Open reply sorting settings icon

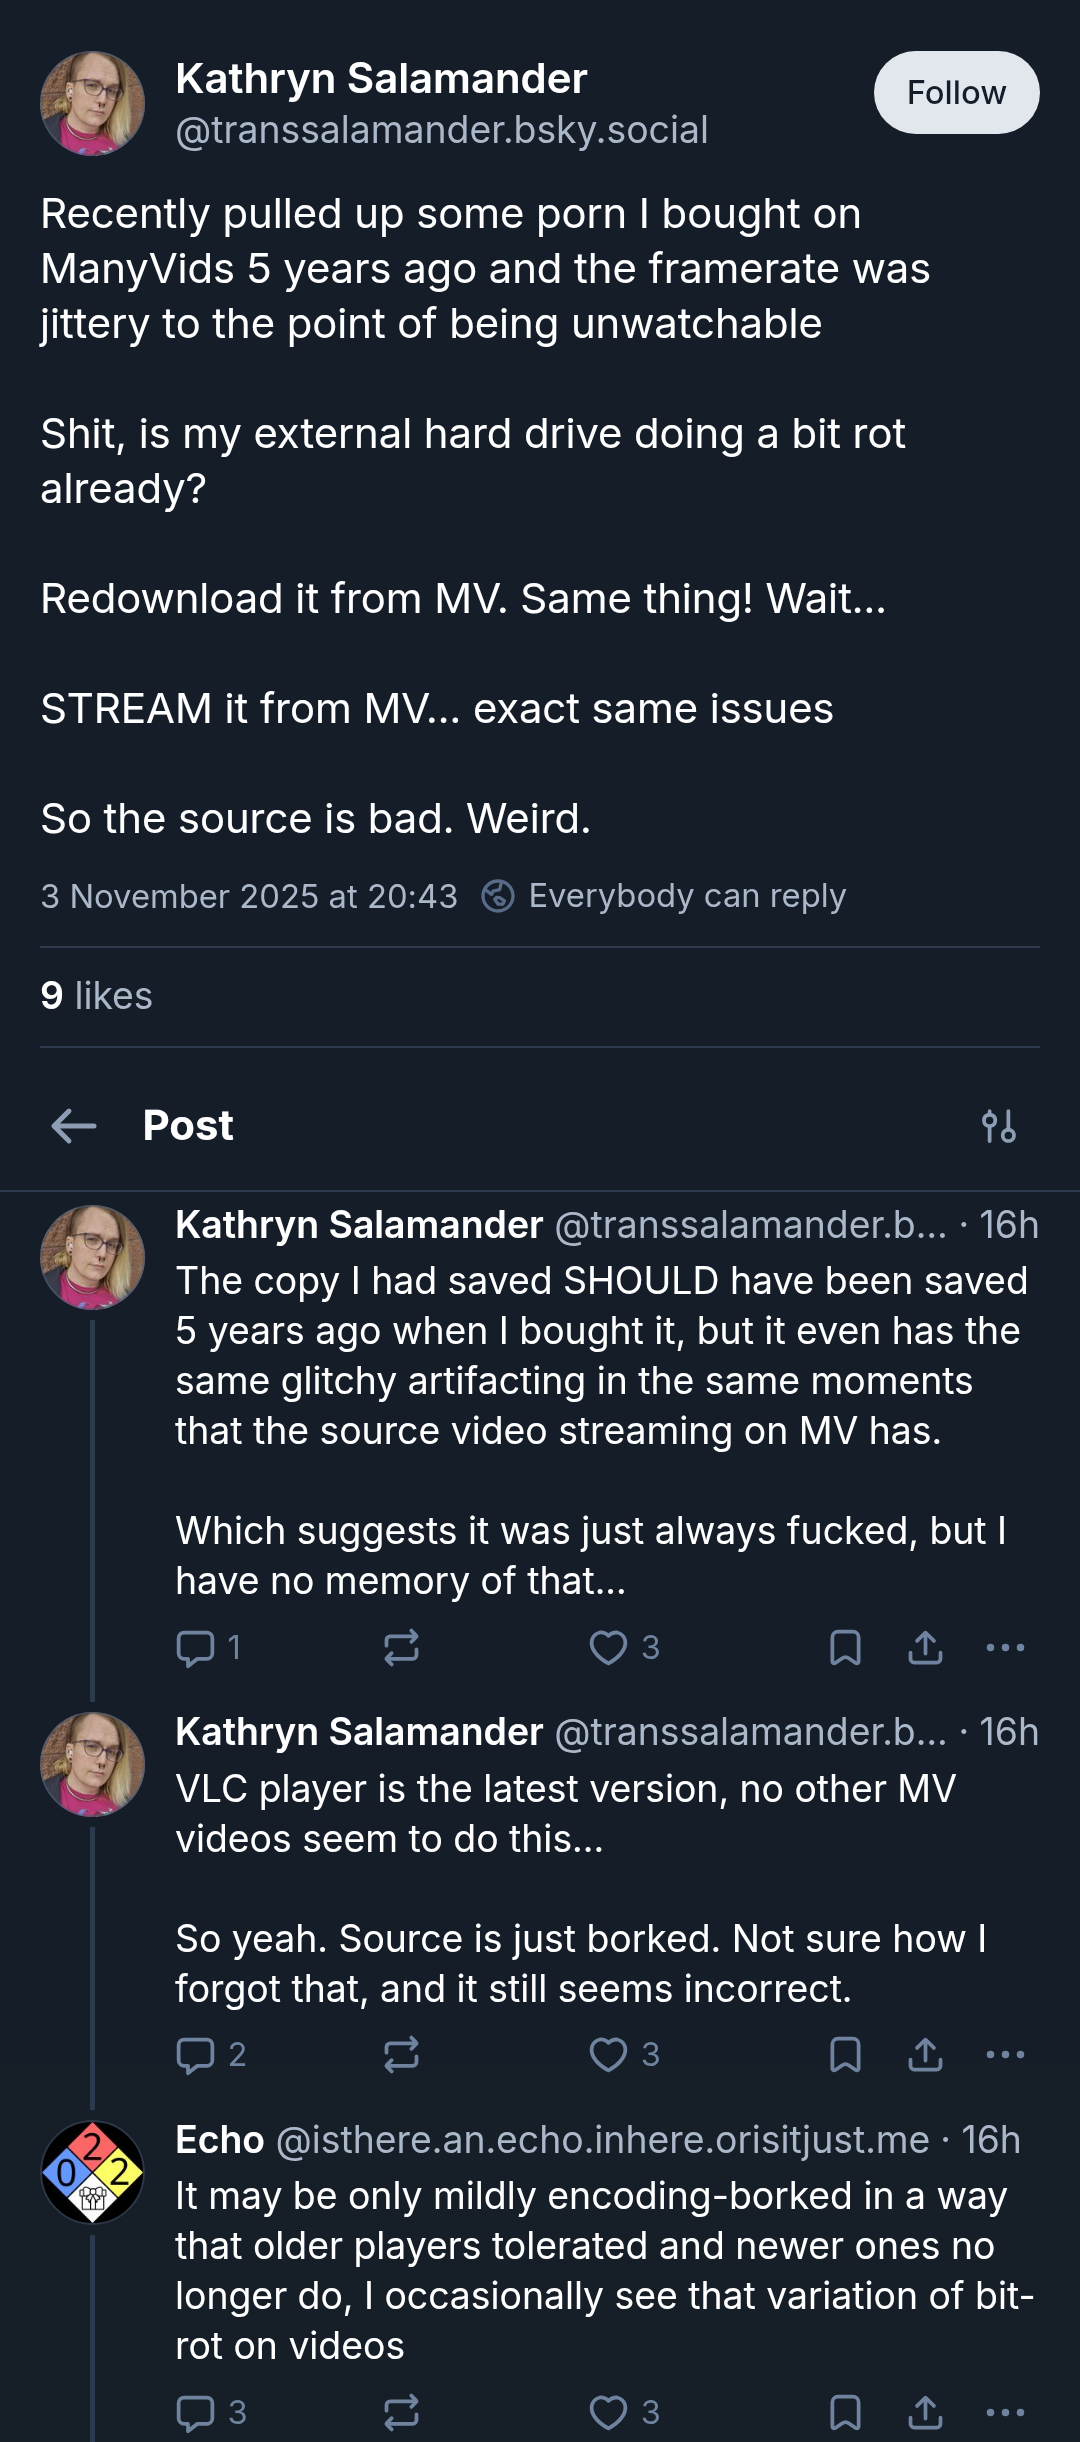(998, 1126)
